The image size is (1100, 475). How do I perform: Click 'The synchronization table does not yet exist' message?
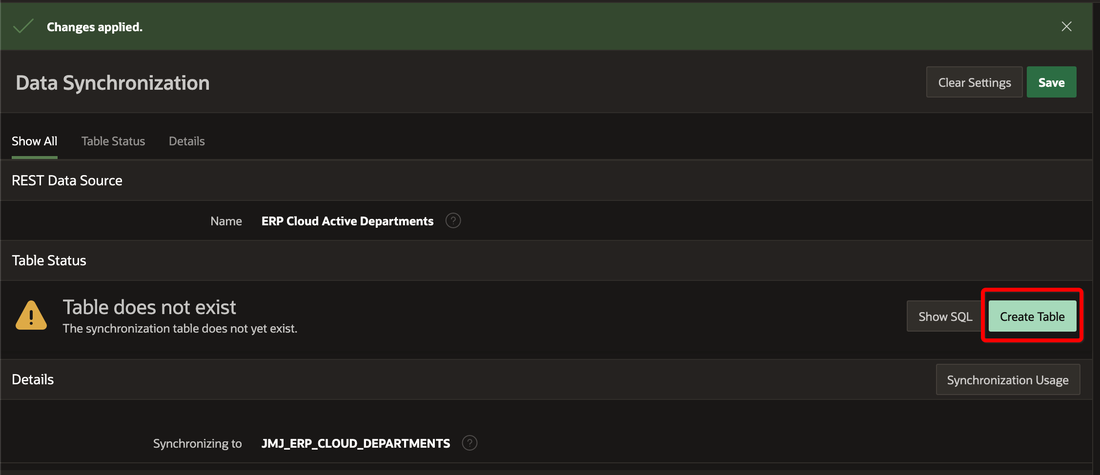coord(180,328)
